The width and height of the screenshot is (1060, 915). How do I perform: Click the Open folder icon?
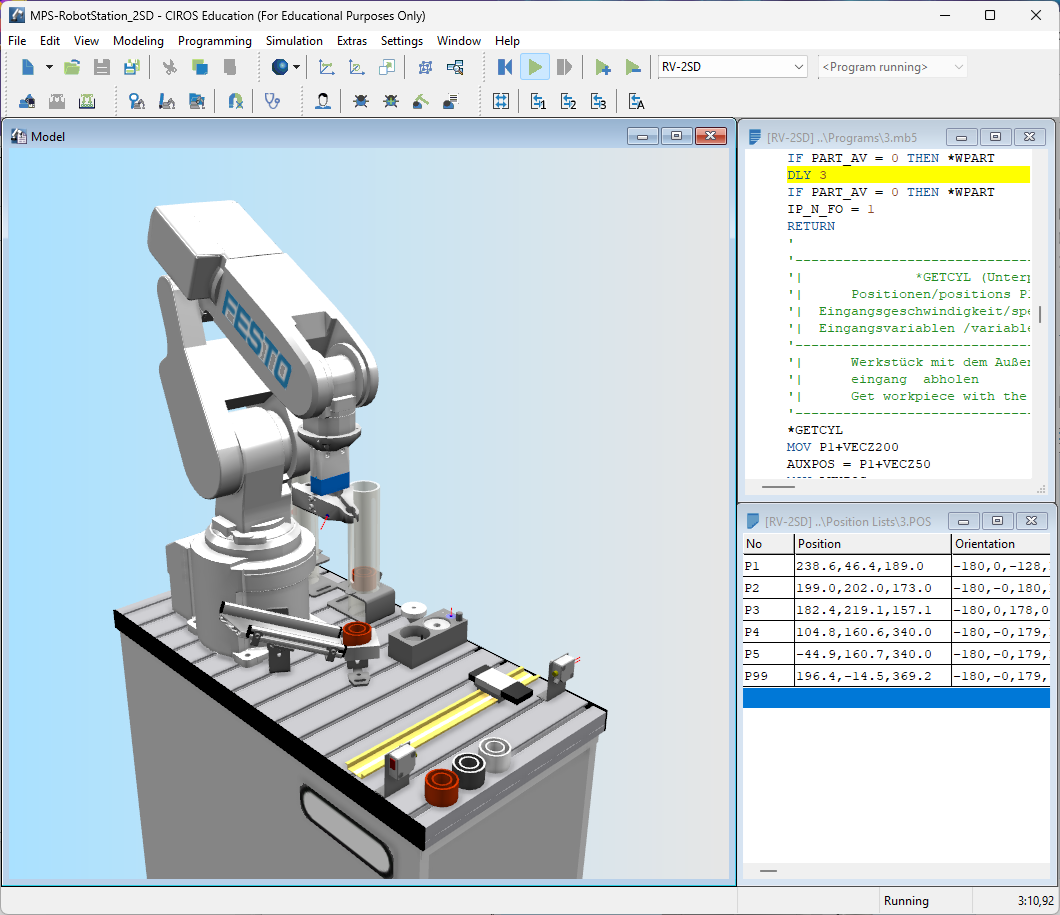click(x=72, y=67)
